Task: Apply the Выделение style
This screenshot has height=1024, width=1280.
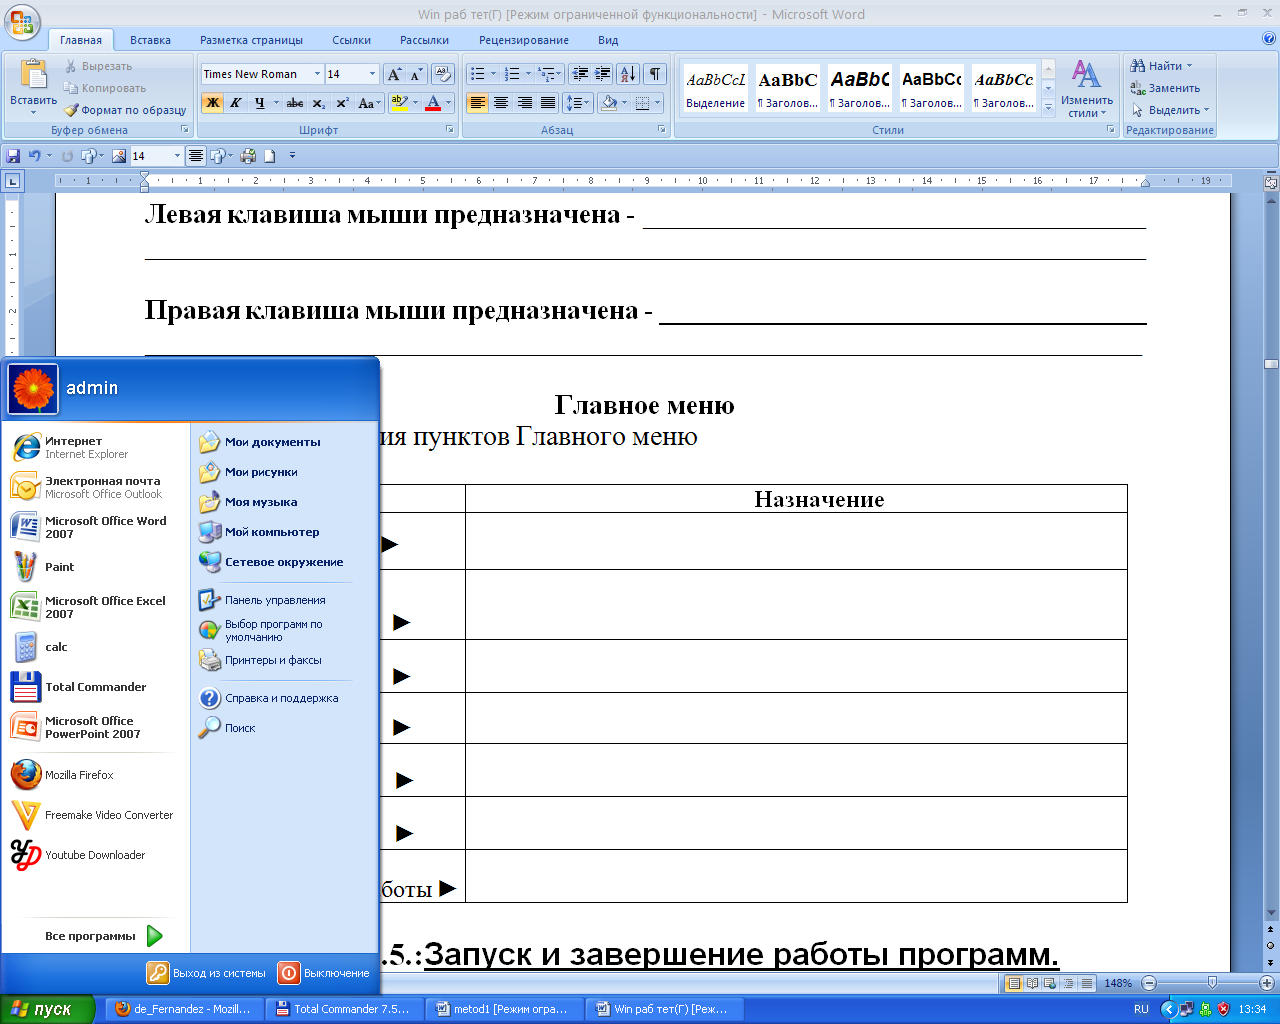Action: pyautogui.click(x=715, y=88)
